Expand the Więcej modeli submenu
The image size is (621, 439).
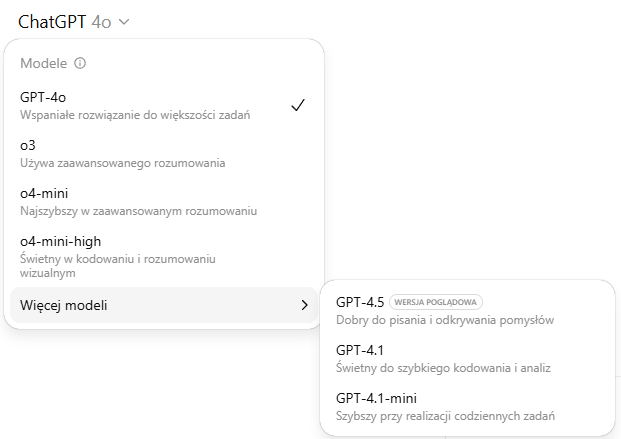(164, 305)
